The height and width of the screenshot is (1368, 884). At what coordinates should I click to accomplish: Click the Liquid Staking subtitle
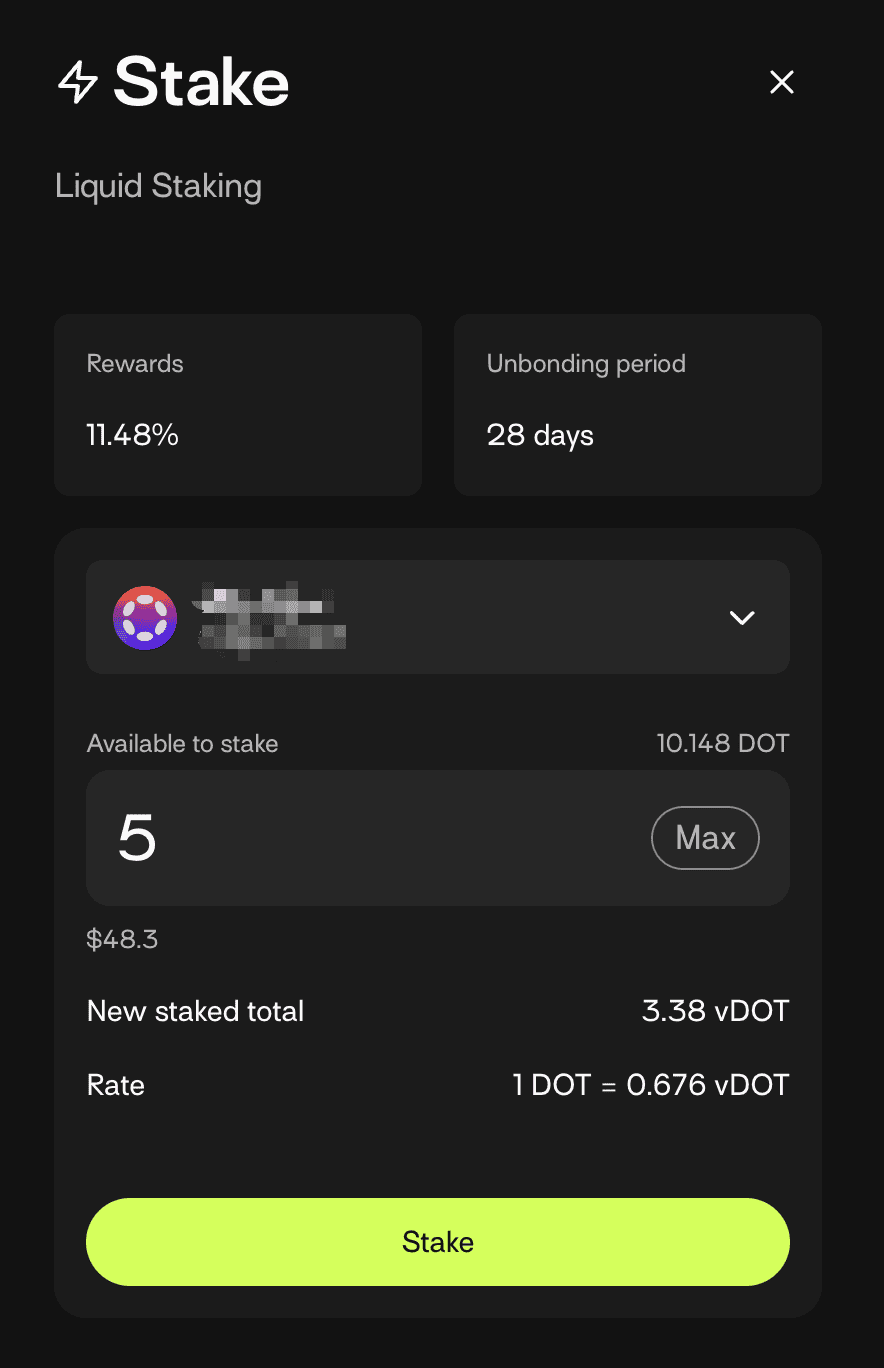158,187
